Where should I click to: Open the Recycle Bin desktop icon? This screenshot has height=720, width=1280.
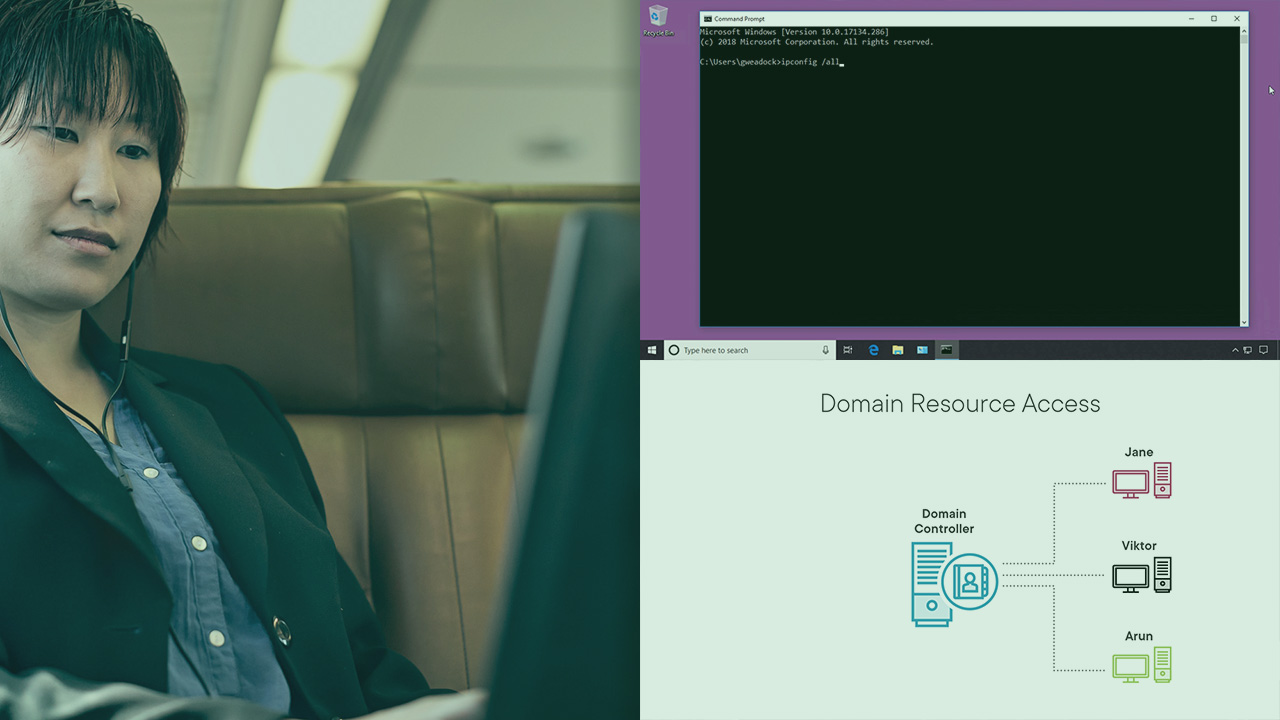coord(658,20)
